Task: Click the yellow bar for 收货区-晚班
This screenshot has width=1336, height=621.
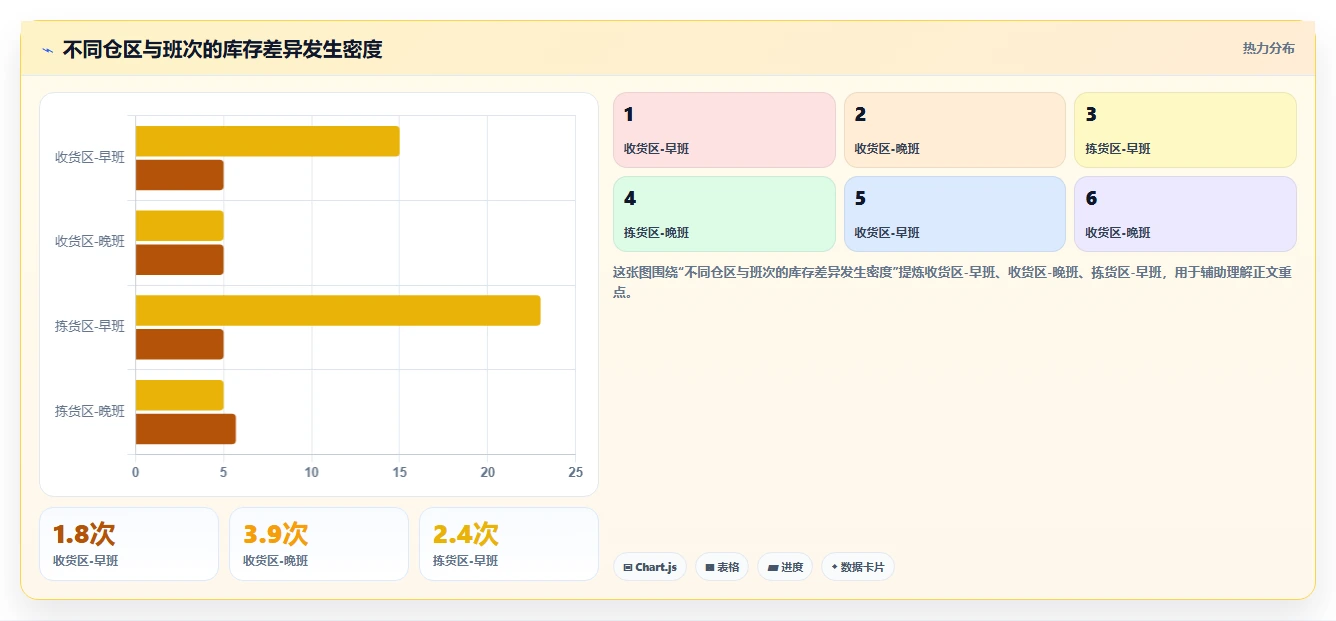Action: point(180,226)
